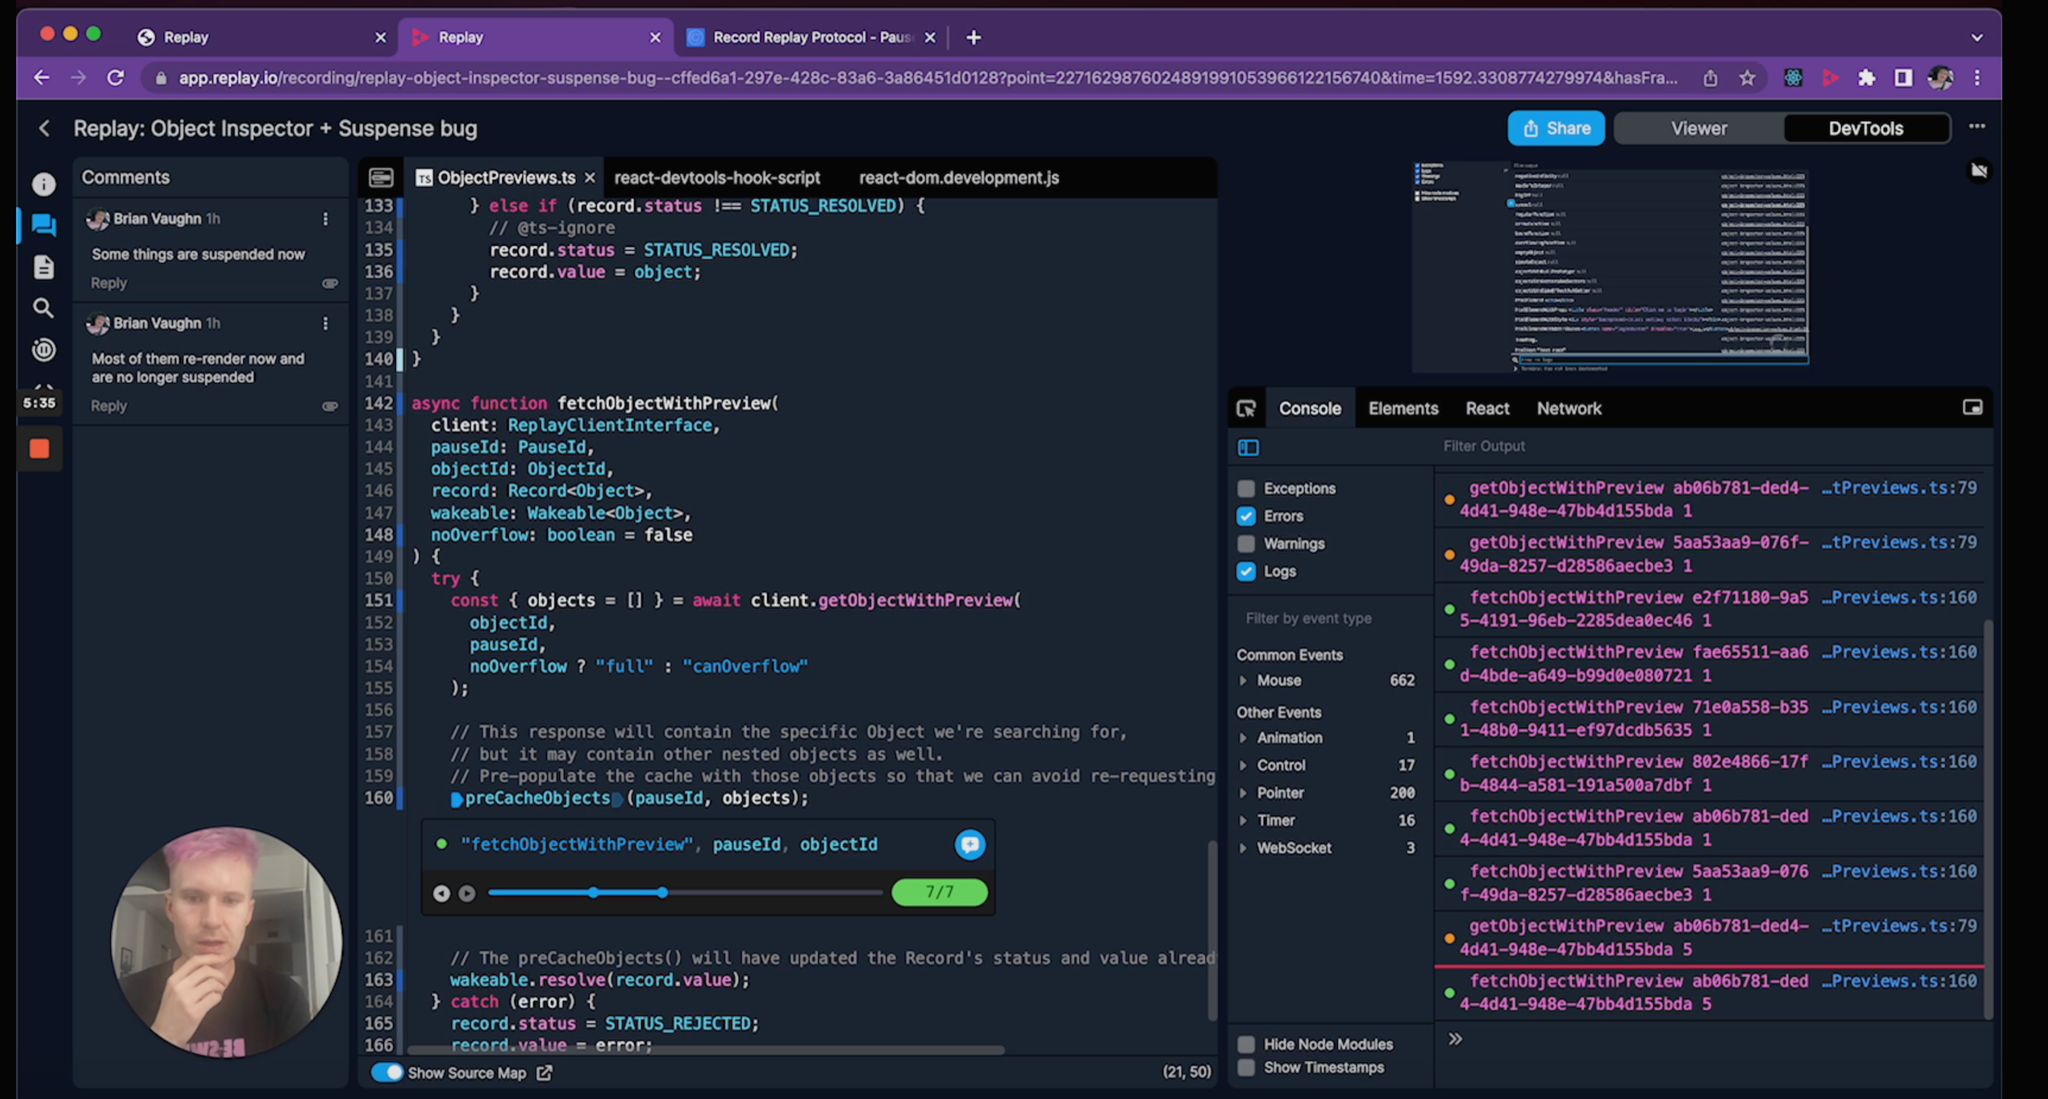Image resolution: width=2048 pixels, height=1099 pixels.
Task: Reply to 'Some things are suspended now'
Action: pyautogui.click(x=109, y=283)
